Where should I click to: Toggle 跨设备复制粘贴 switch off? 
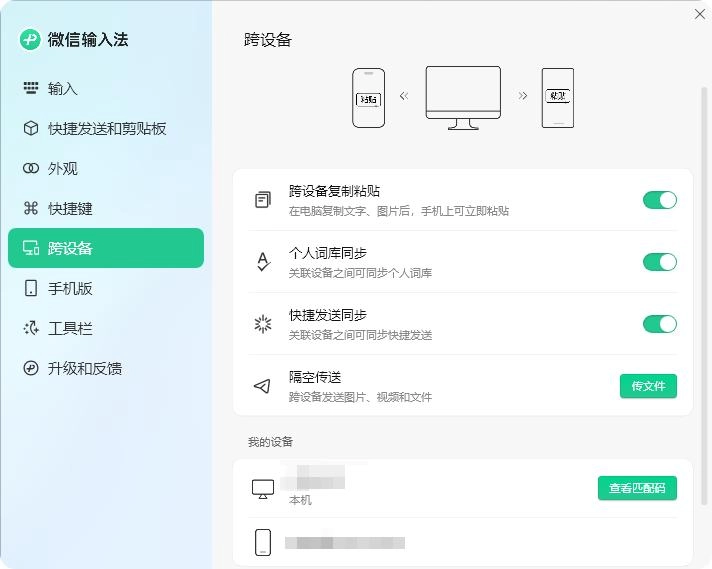click(x=660, y=200)
